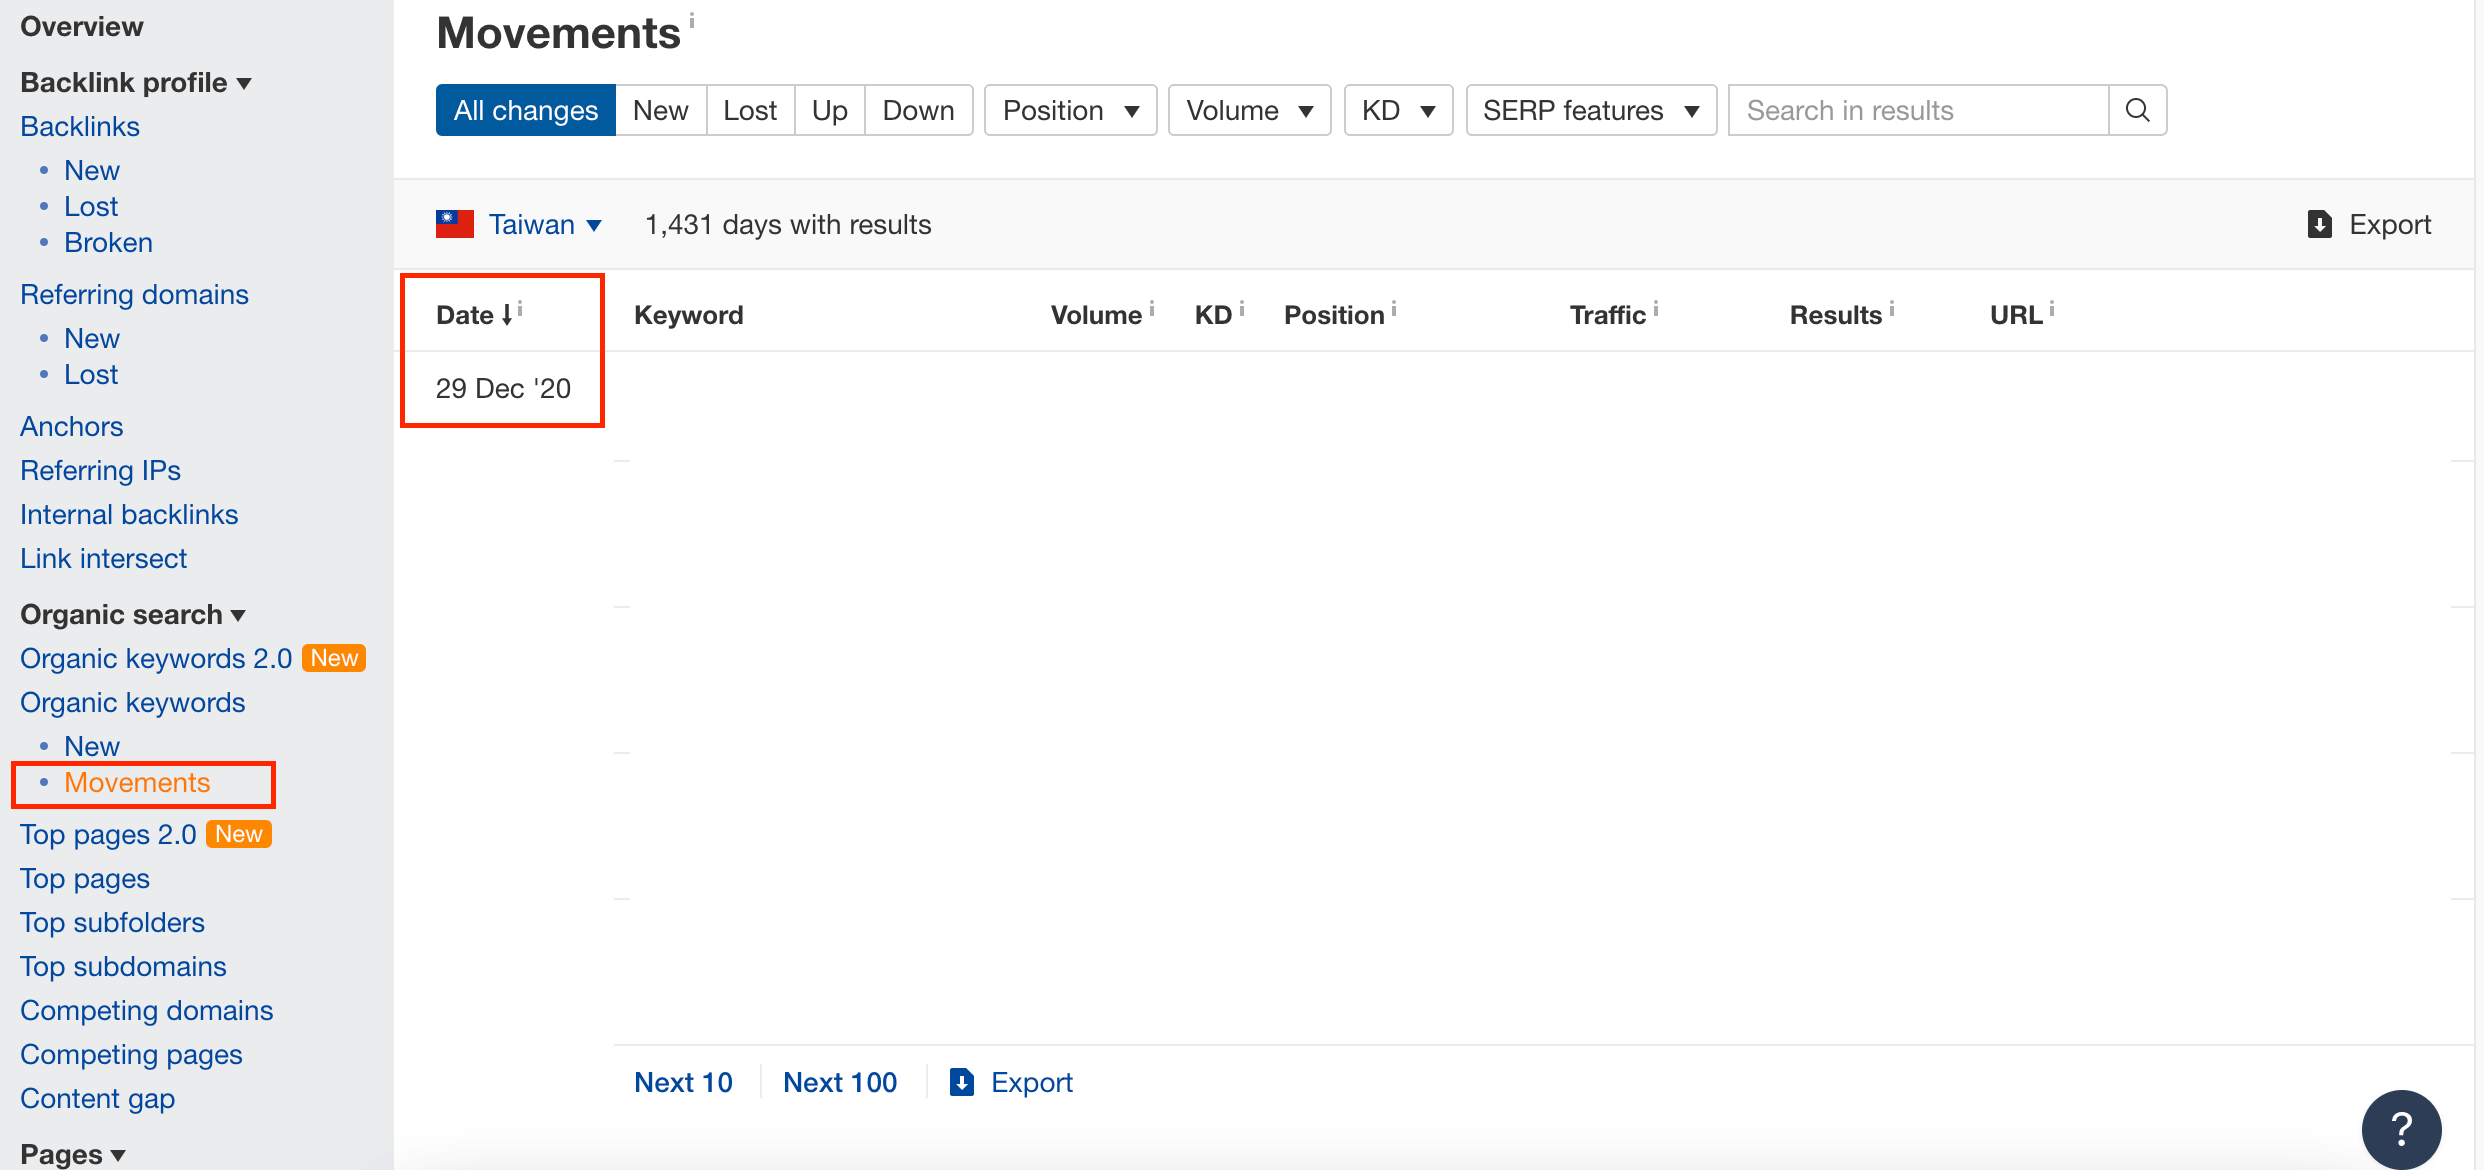Open Lost under Backlinks
Viewport: 2484px width, 1170px height.
91,206
